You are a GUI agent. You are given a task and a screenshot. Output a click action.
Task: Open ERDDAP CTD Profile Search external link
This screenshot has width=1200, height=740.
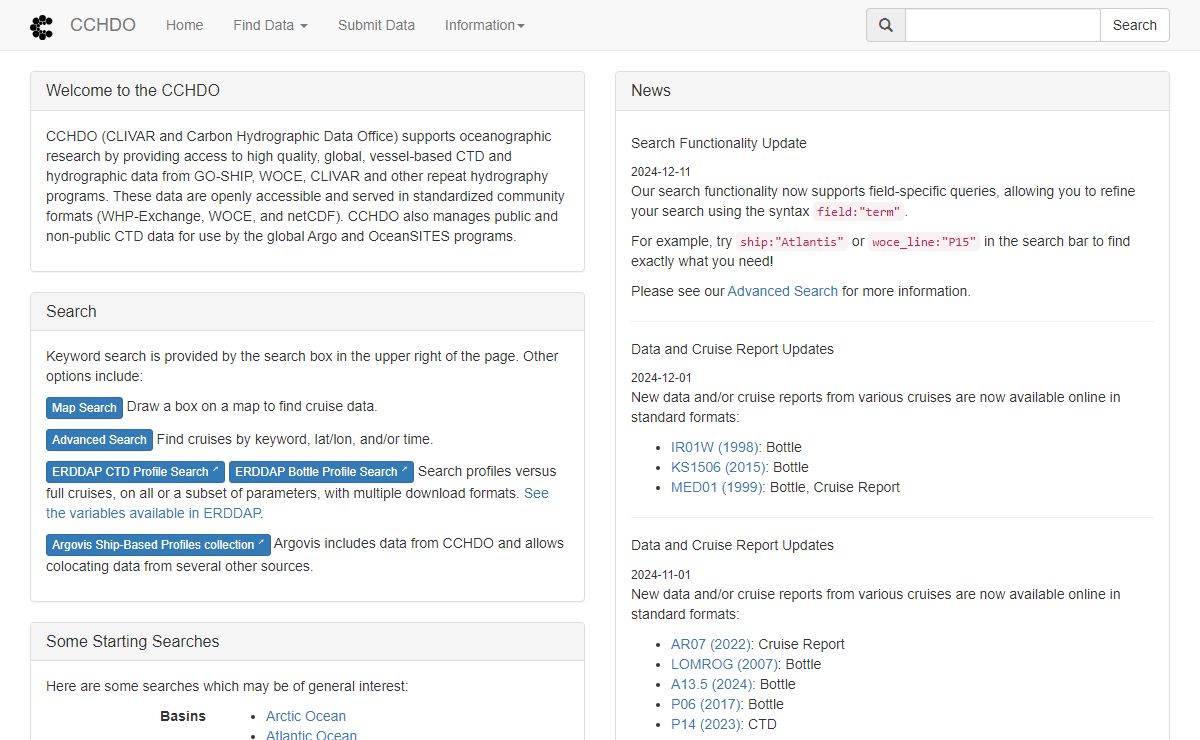click(x=135, y=471)
